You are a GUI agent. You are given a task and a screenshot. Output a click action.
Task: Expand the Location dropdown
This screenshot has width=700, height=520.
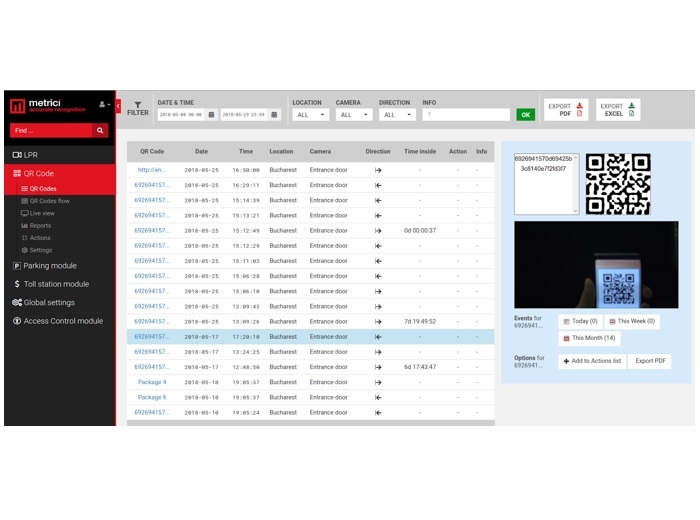311,115
